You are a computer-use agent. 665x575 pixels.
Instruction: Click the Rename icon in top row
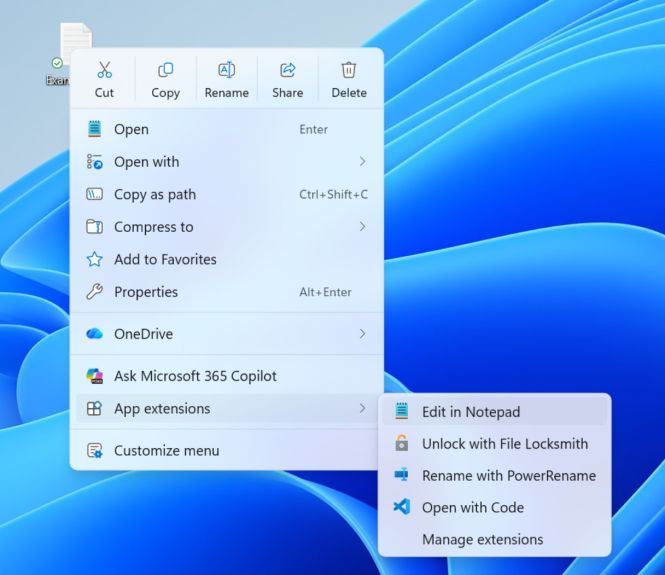(226, 70)
